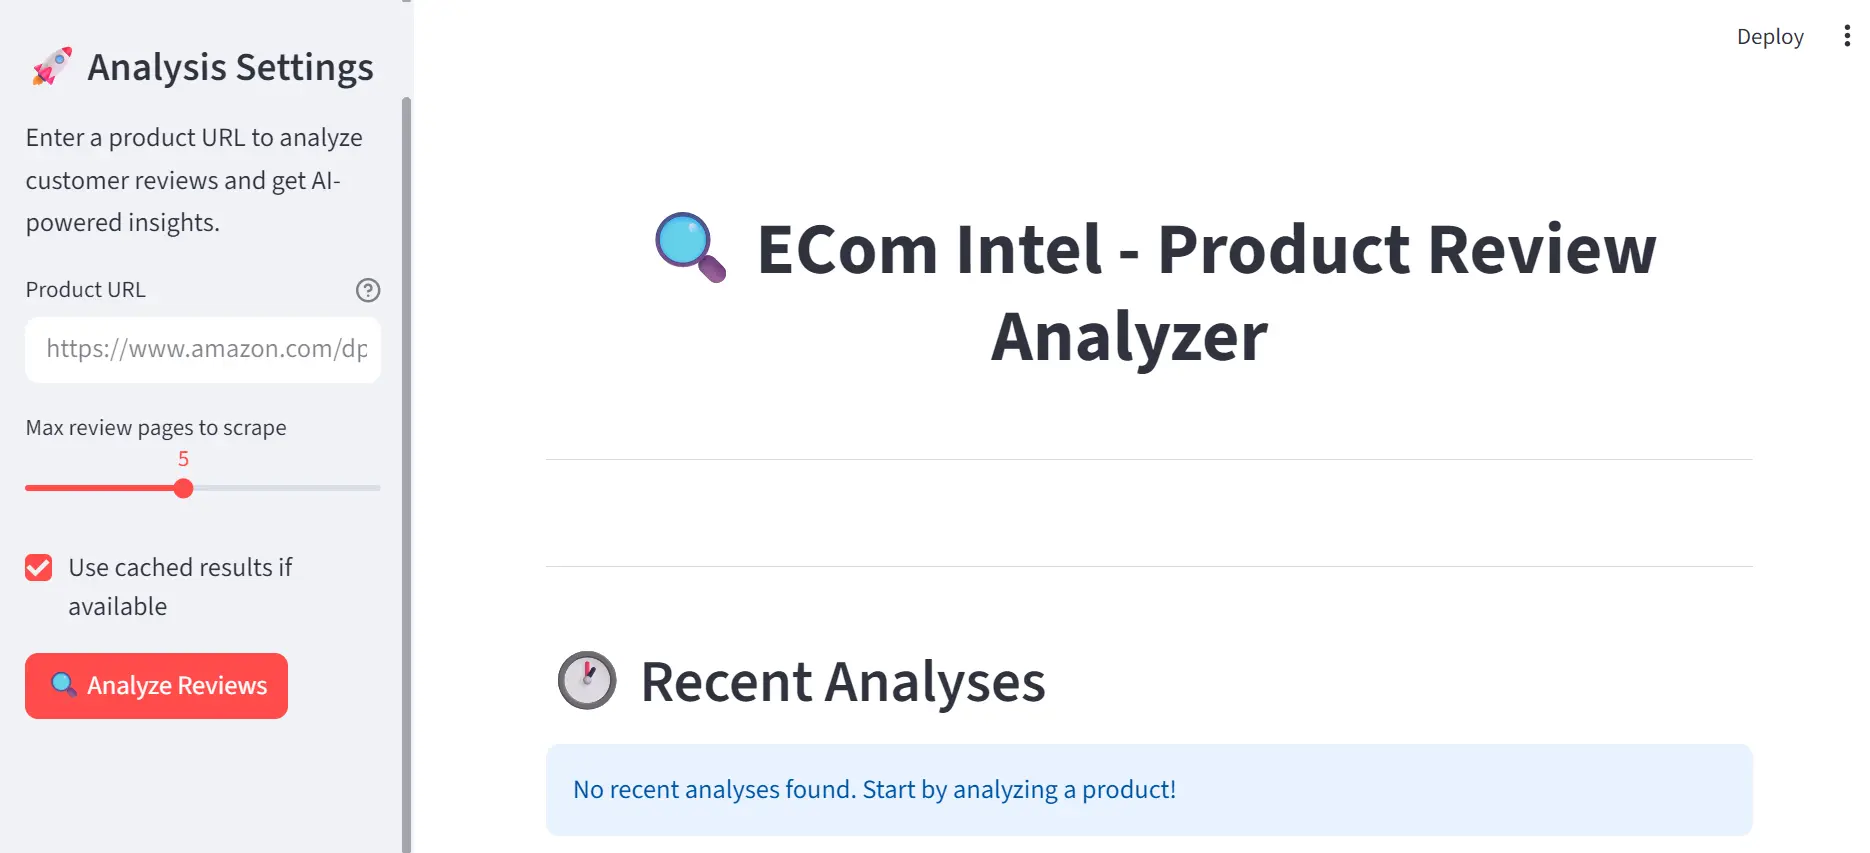Expand the Recent Analyses section
1870x853 pixels.
pos(843,681)
